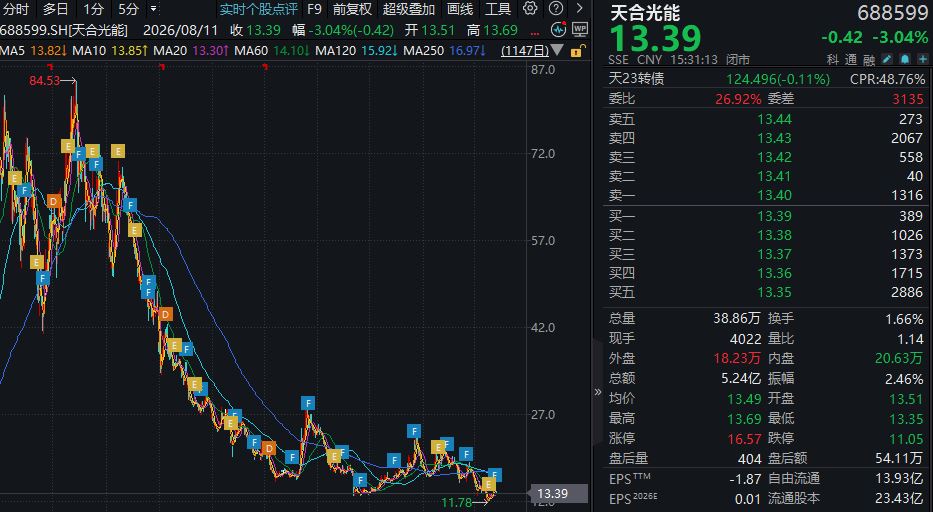
Task: Click the 天合光能 stock name header
Action: click(645, 13)
